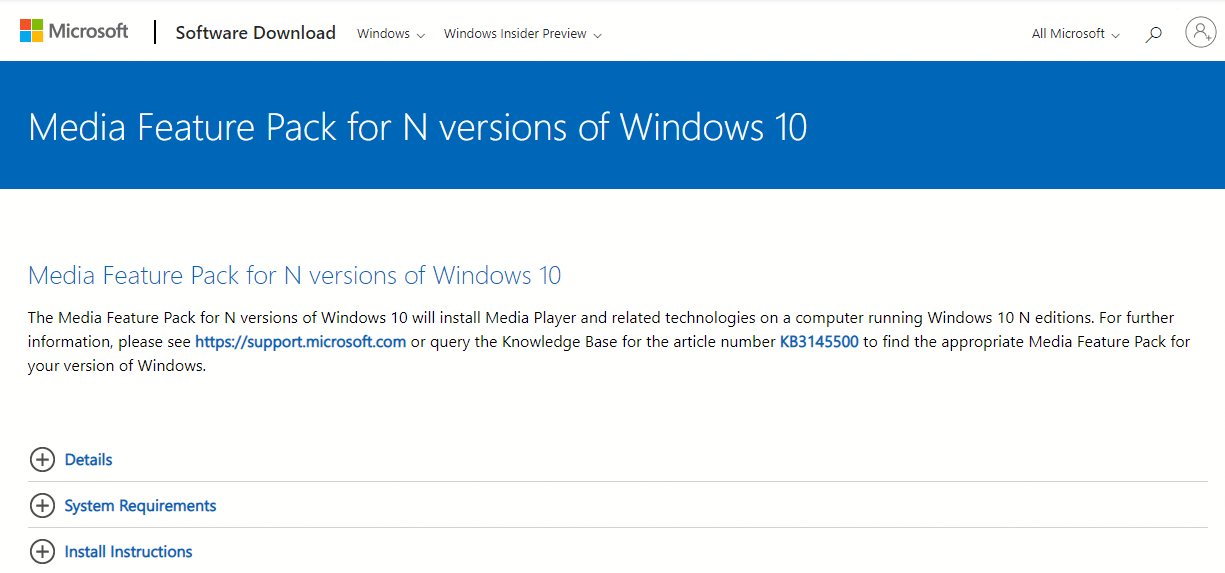
Task: Expand System Requirements plus circle icon
Action: point(42,505)
